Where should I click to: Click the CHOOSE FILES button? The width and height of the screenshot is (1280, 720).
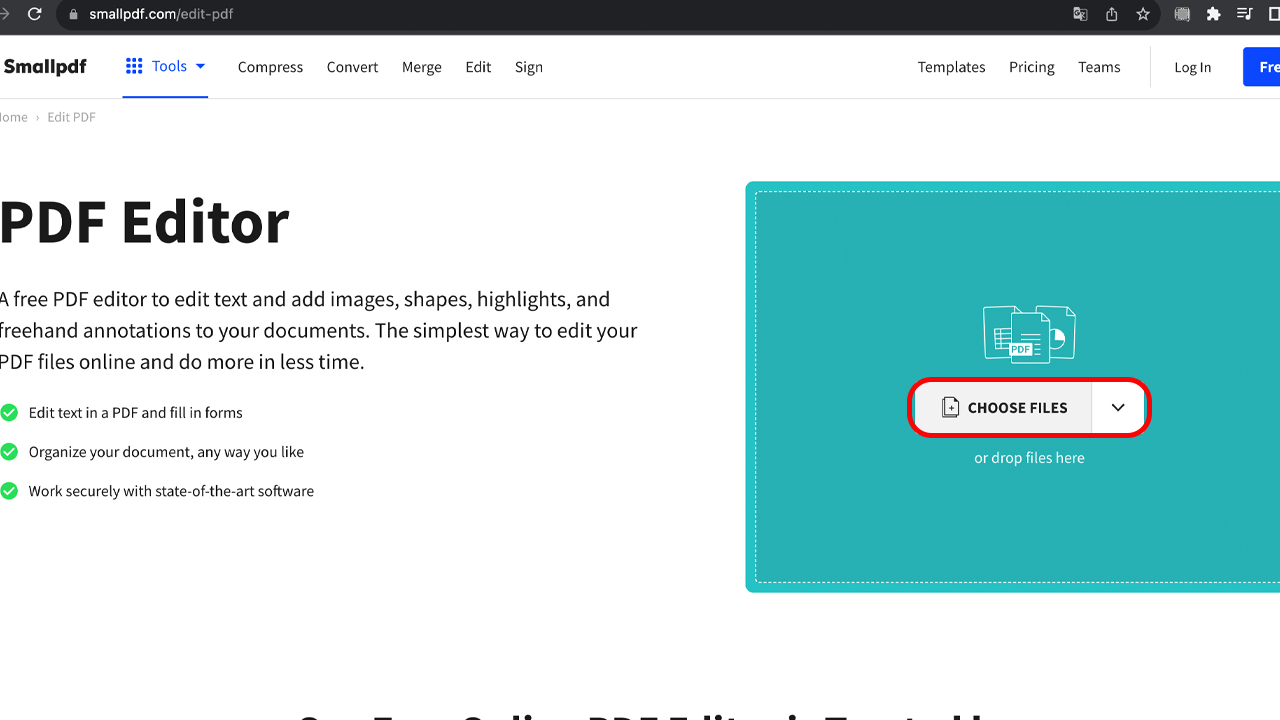(x=1003, y=407)
